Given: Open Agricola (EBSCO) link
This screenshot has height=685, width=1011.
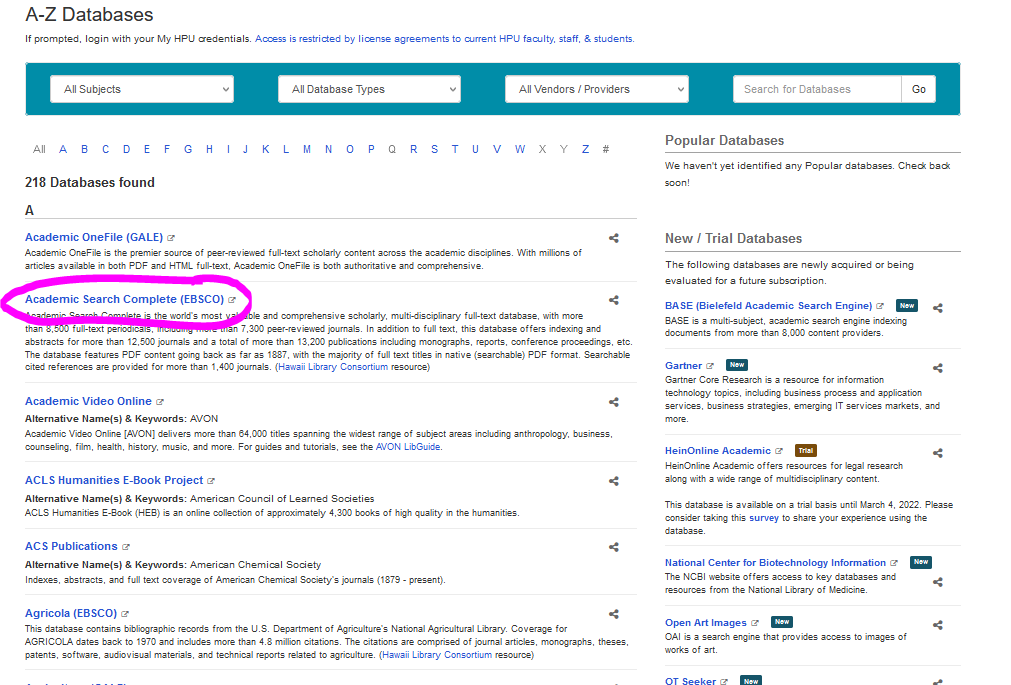Looking at the screenshot, I should click(71, 613).
